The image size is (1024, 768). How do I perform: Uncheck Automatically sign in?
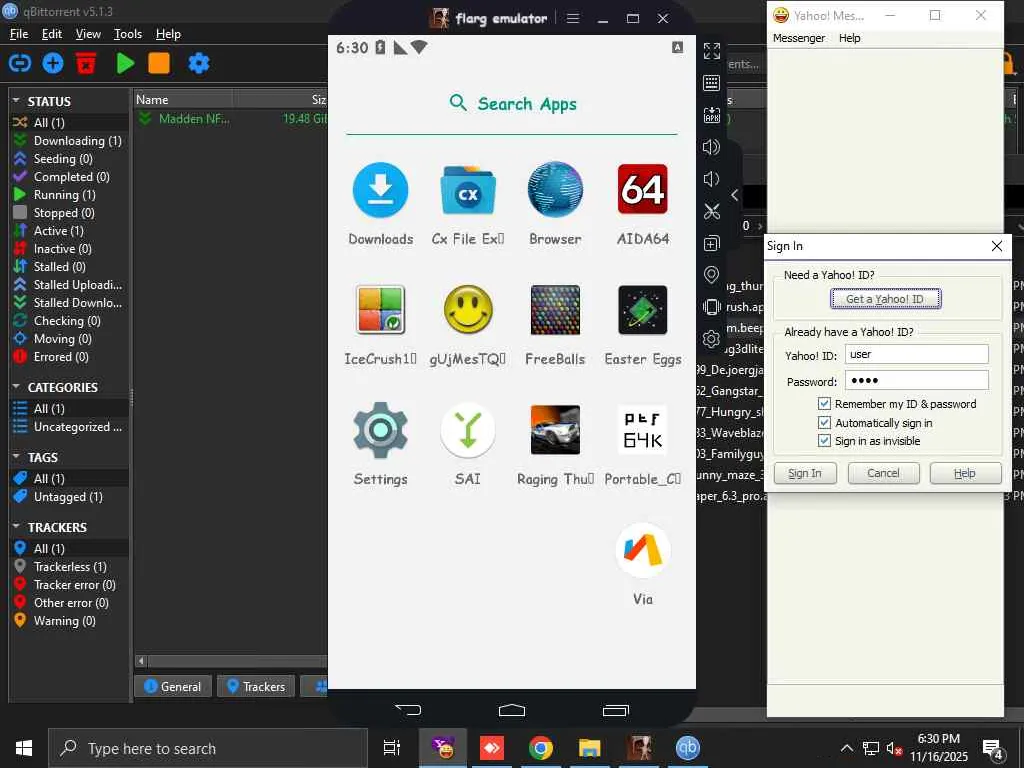(x=824, y=423)
